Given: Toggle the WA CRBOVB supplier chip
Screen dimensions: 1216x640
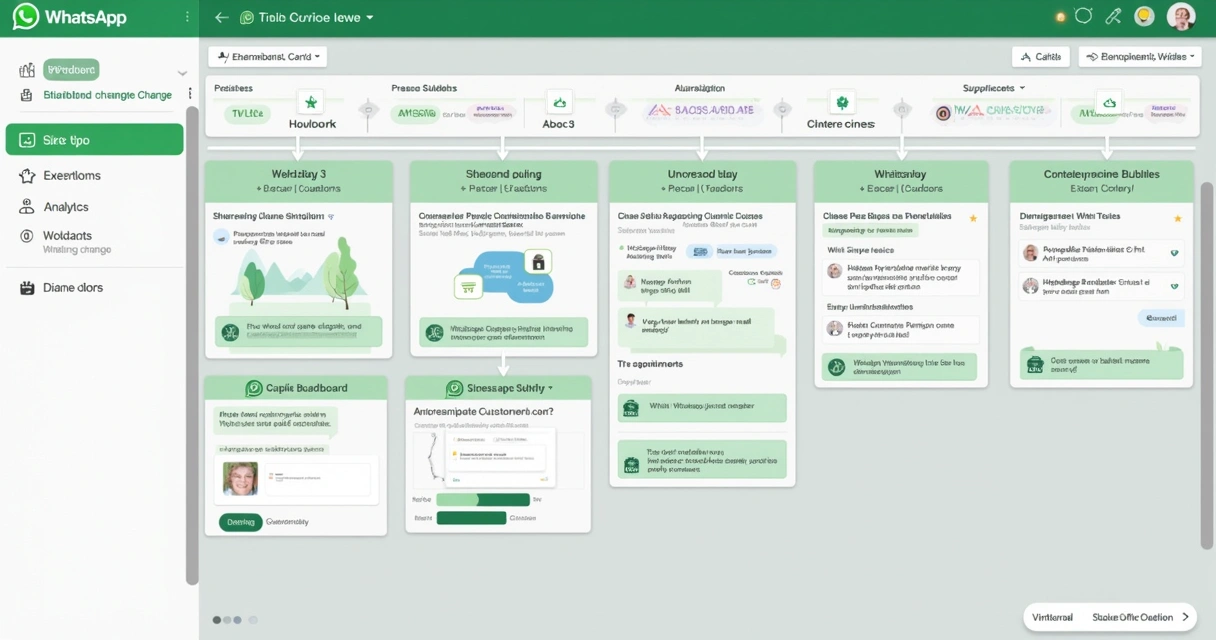Looking at the screenshot, I should pyautogui.click(x=994, y=113).
